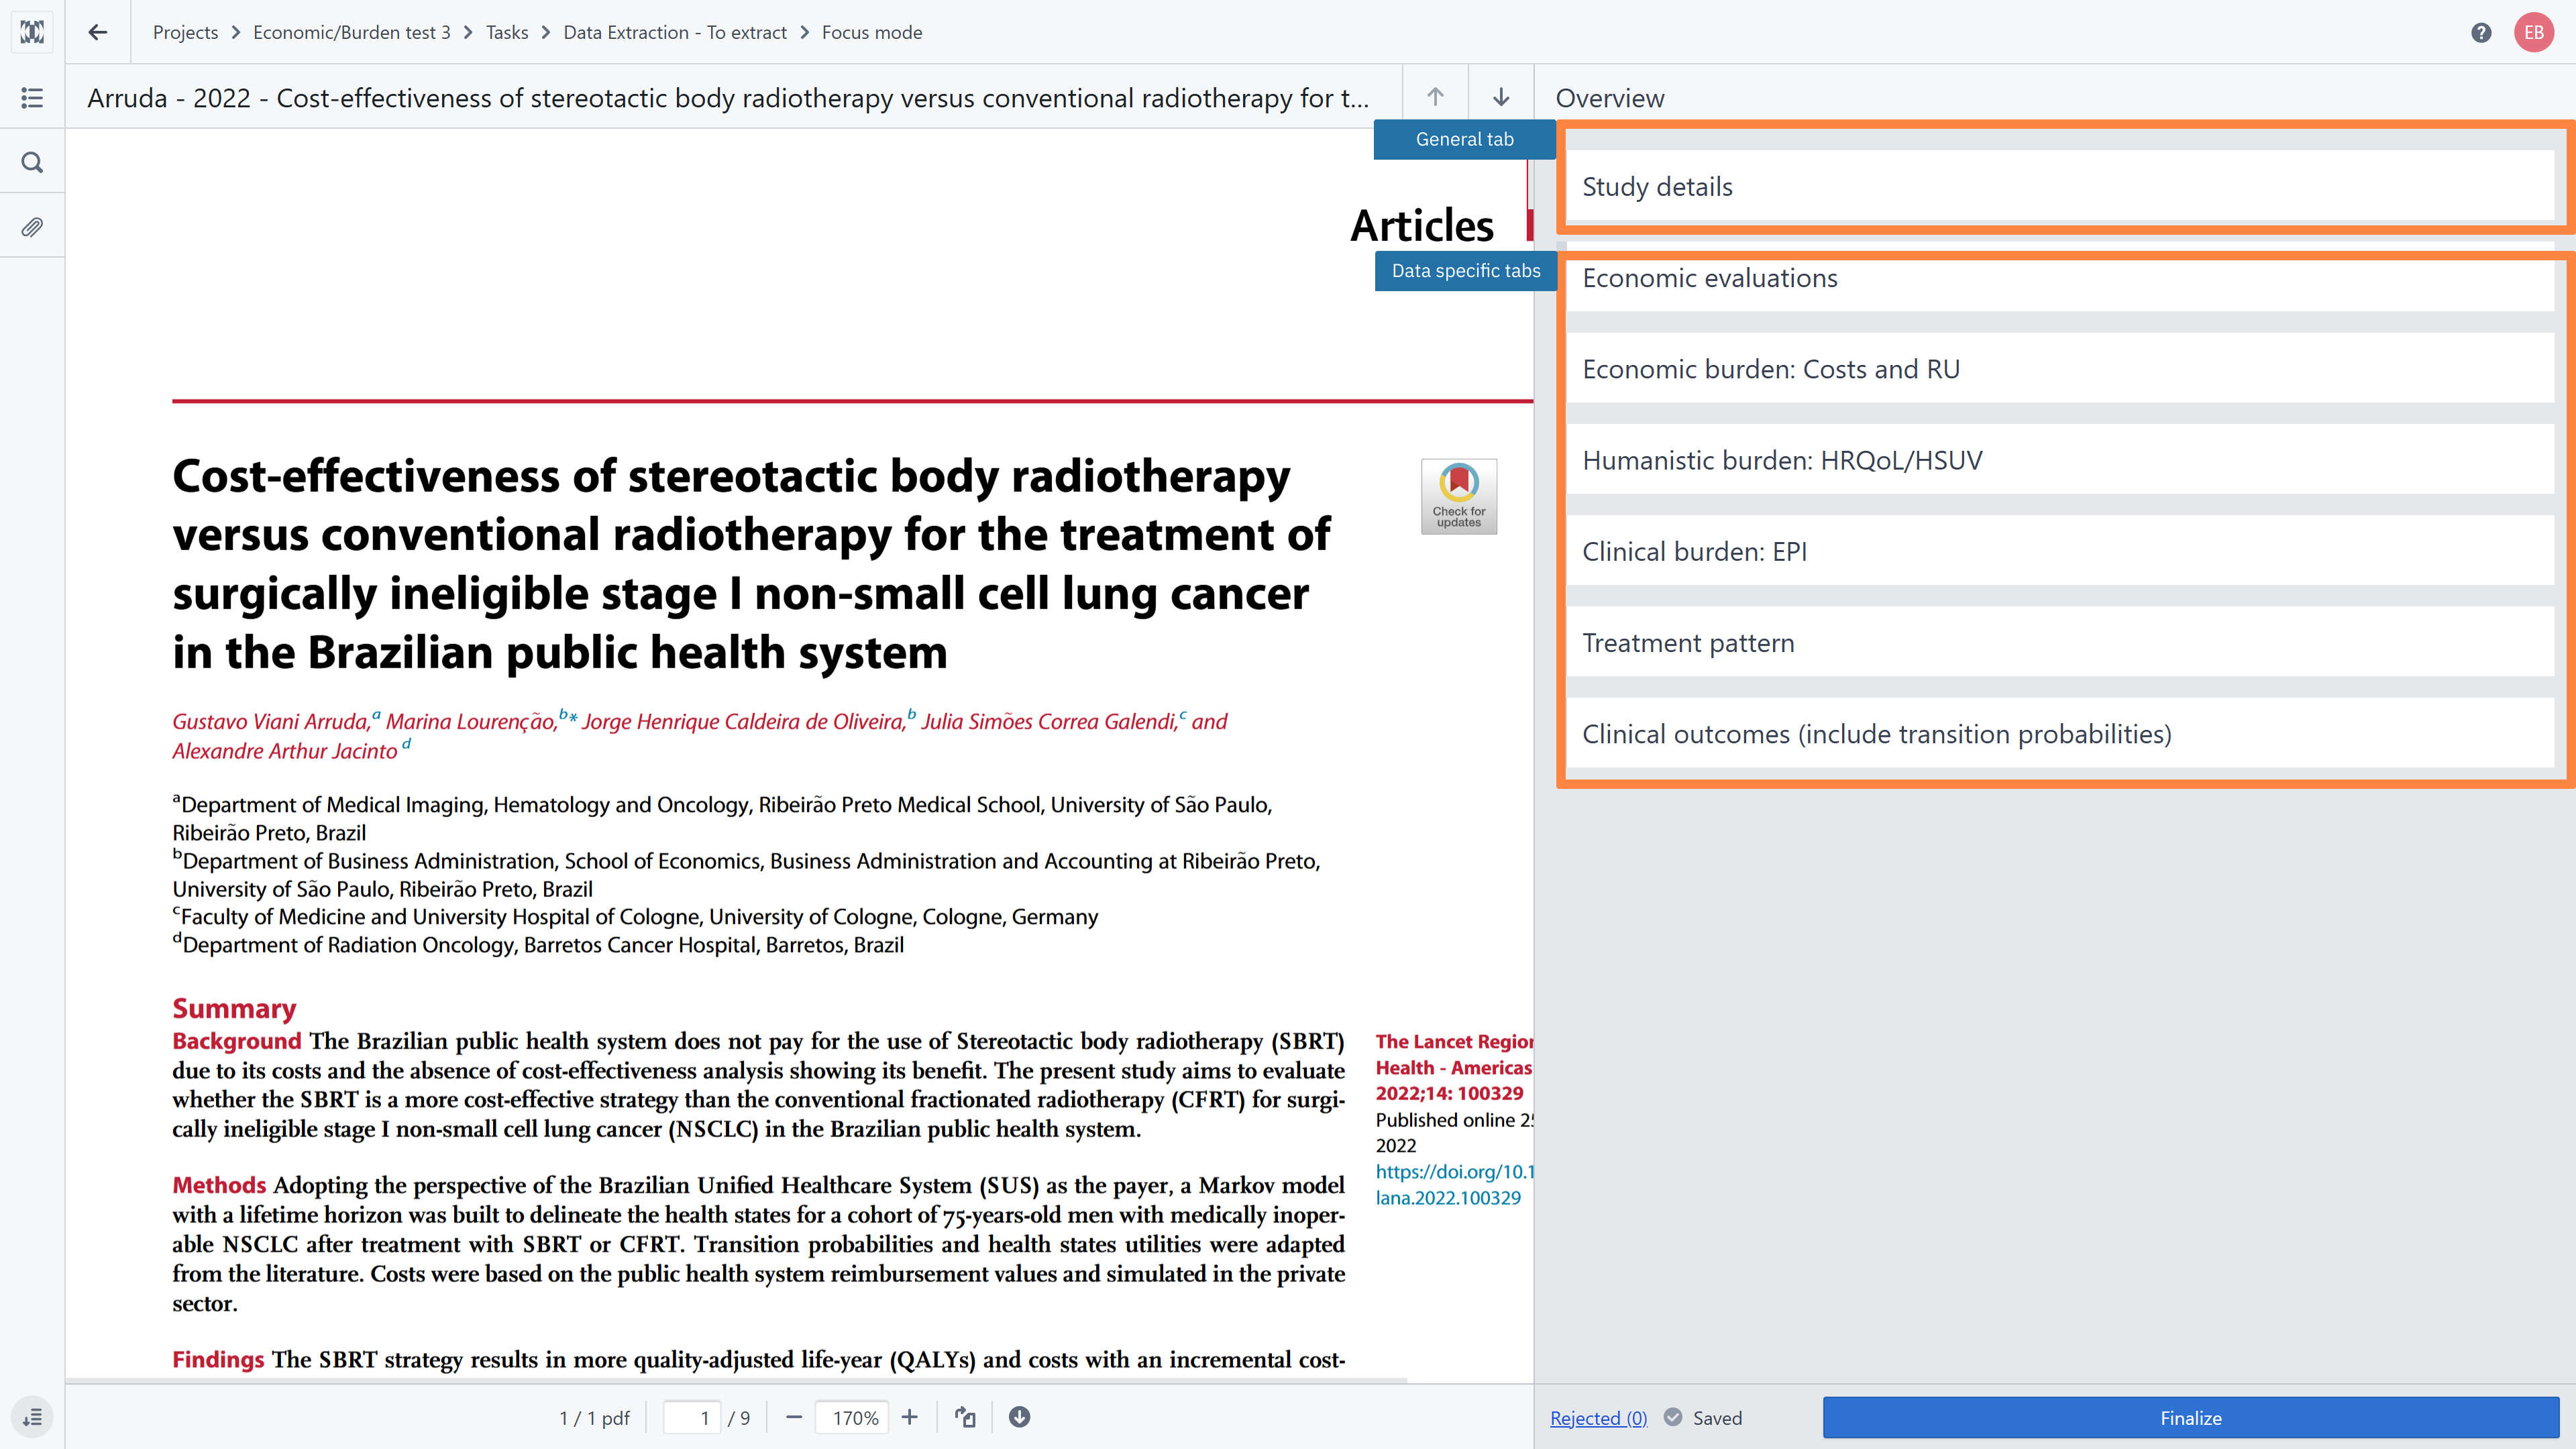Open the Clinical outcomes section
The height and width of the screenshot is (1449, 2576).
tap(2060, 733)
